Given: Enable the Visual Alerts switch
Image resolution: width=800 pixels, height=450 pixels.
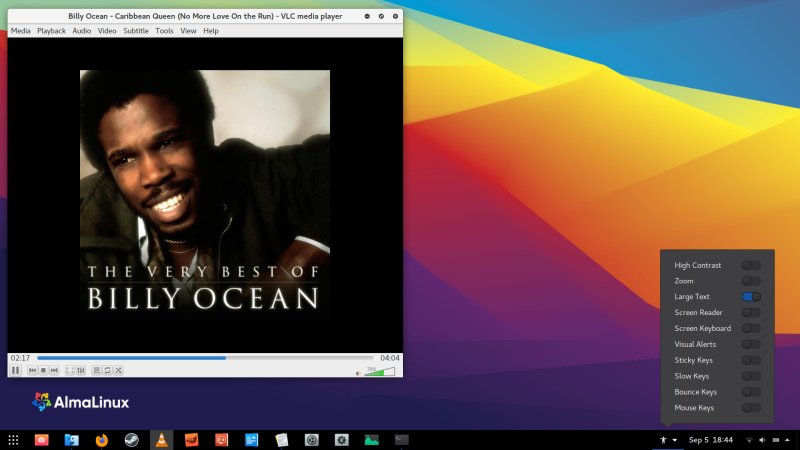Looking at the screenshot, I should pos(751,344).
